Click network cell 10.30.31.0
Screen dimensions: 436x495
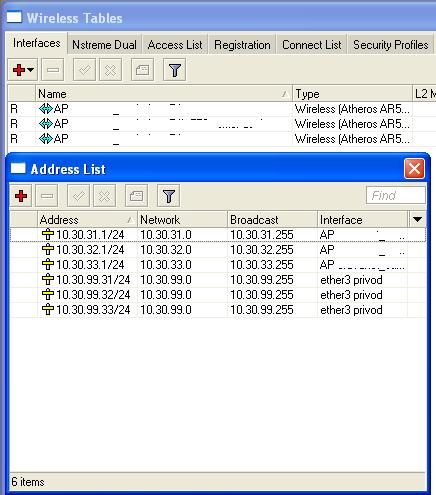point(166,235)
